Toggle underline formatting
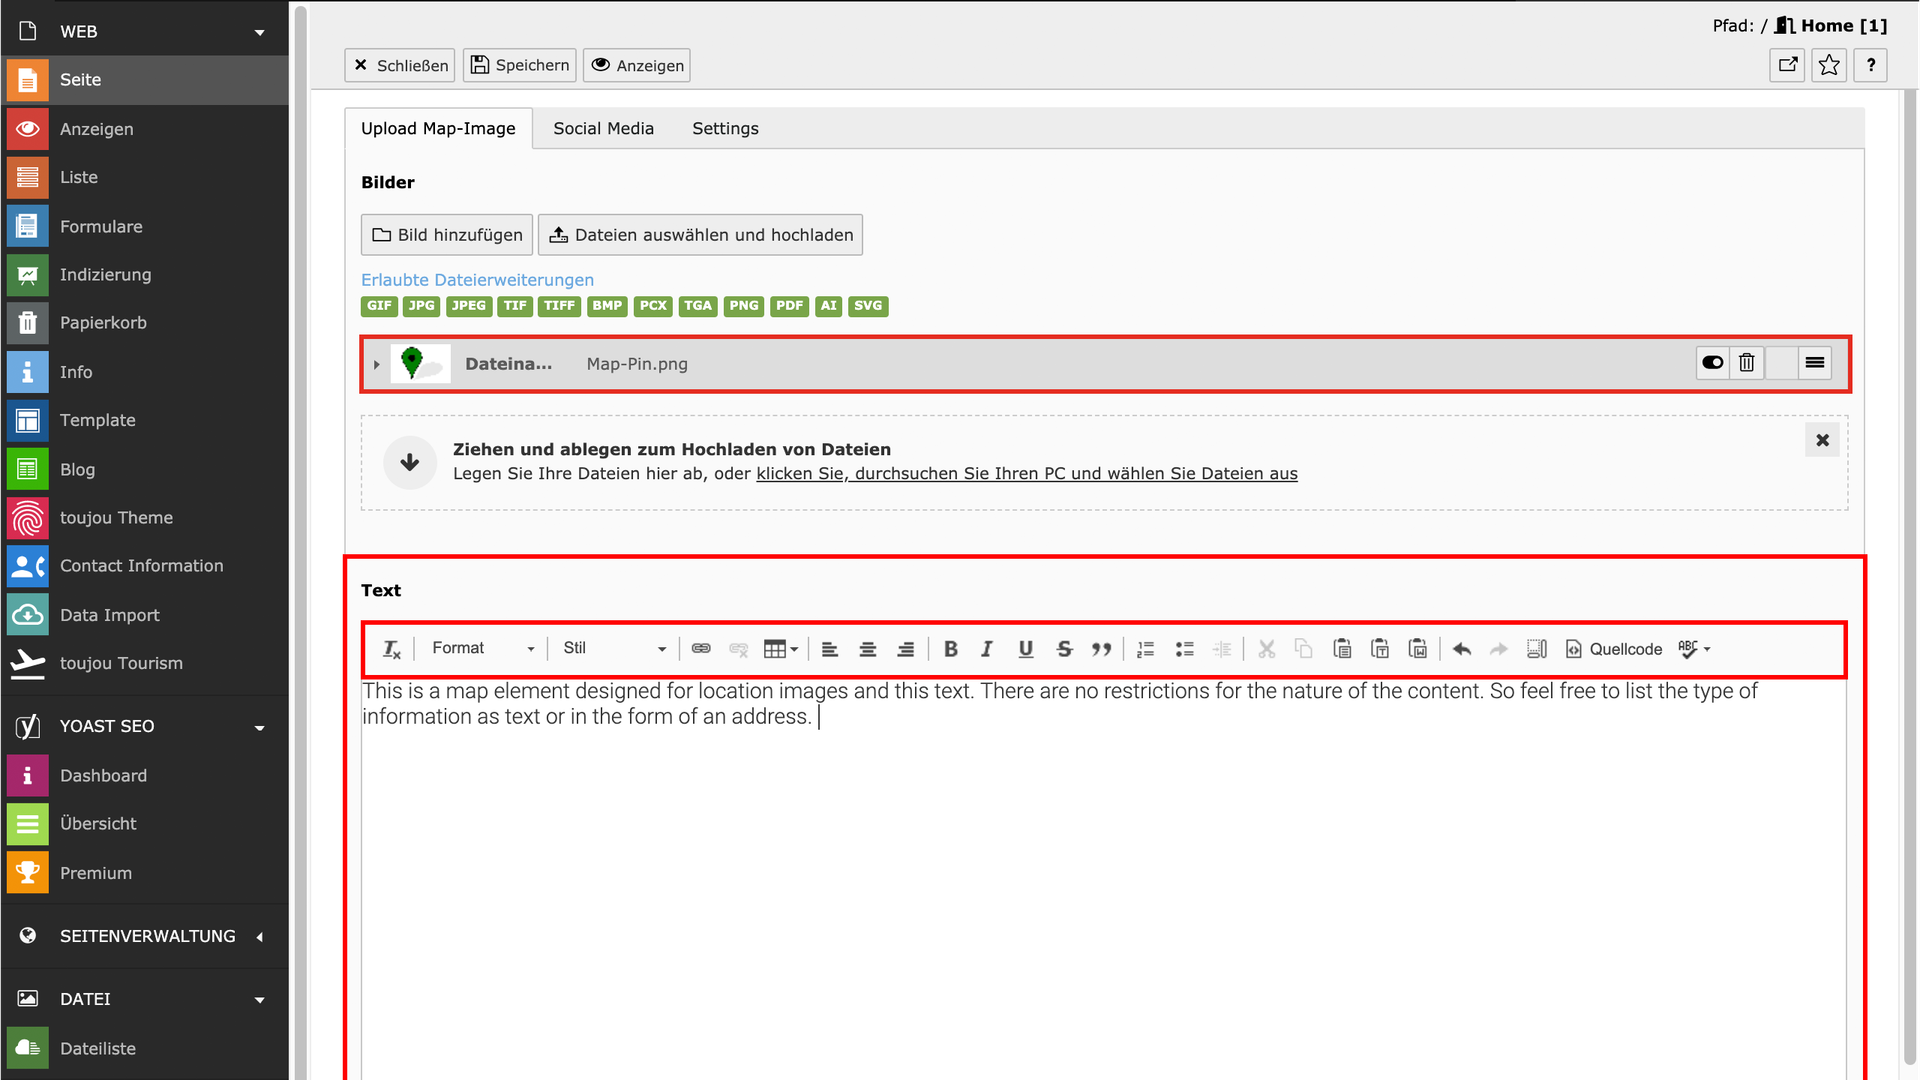This screenshot has height=1080, width=1920. pos(1025,649)
